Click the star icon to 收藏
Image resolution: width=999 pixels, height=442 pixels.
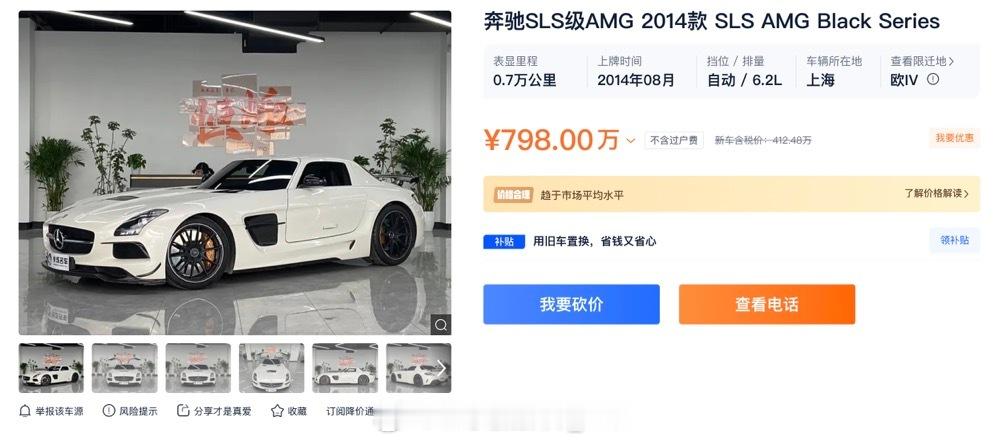coord(277,411)
